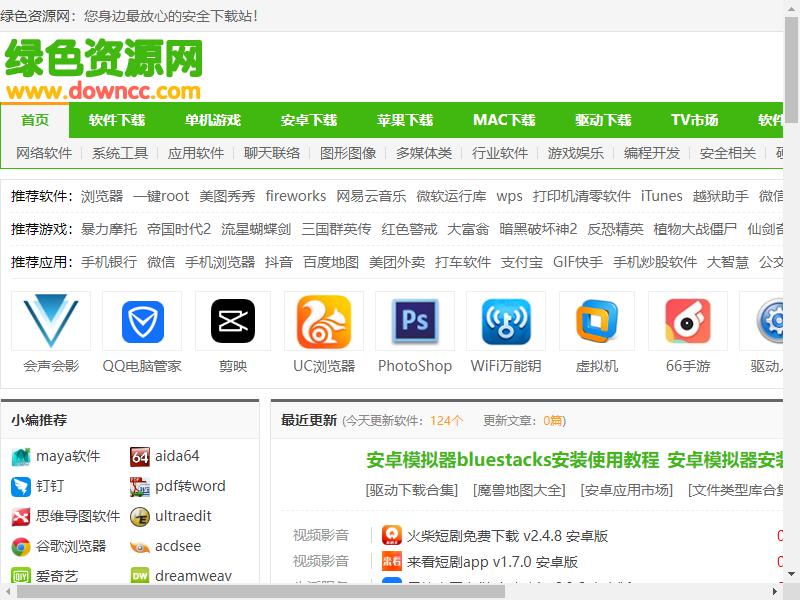
Task: Open the 软件下载 menu
Action: coord(117,120)
